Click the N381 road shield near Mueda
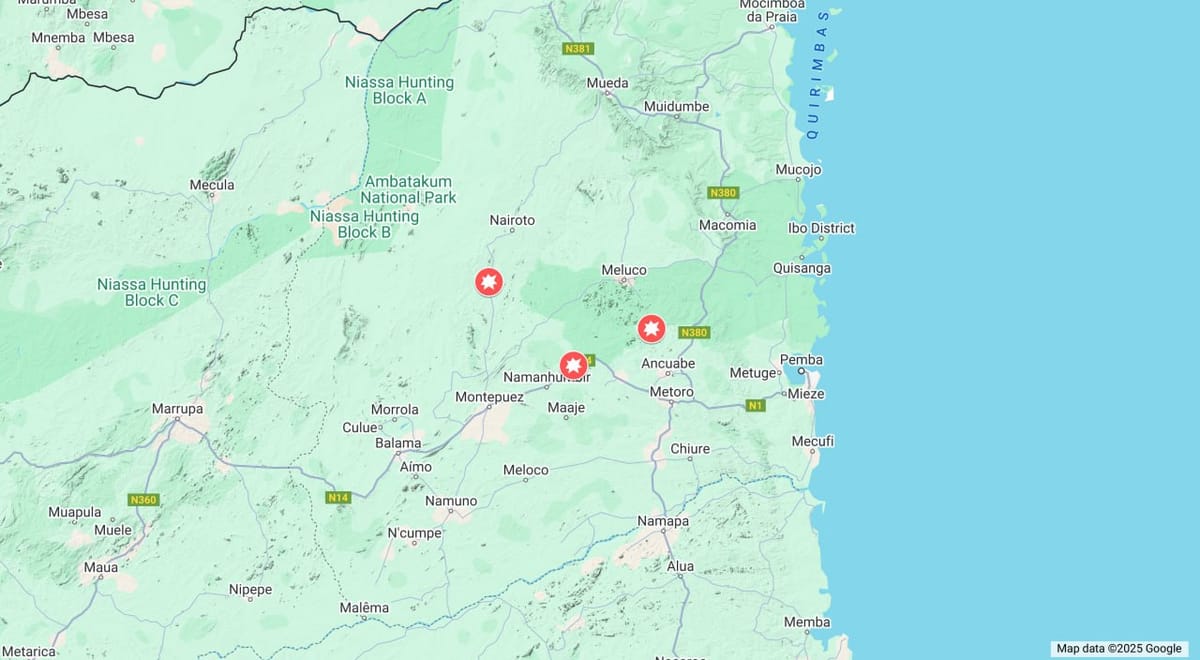The image size is (1200, 660). coord(578,48)
